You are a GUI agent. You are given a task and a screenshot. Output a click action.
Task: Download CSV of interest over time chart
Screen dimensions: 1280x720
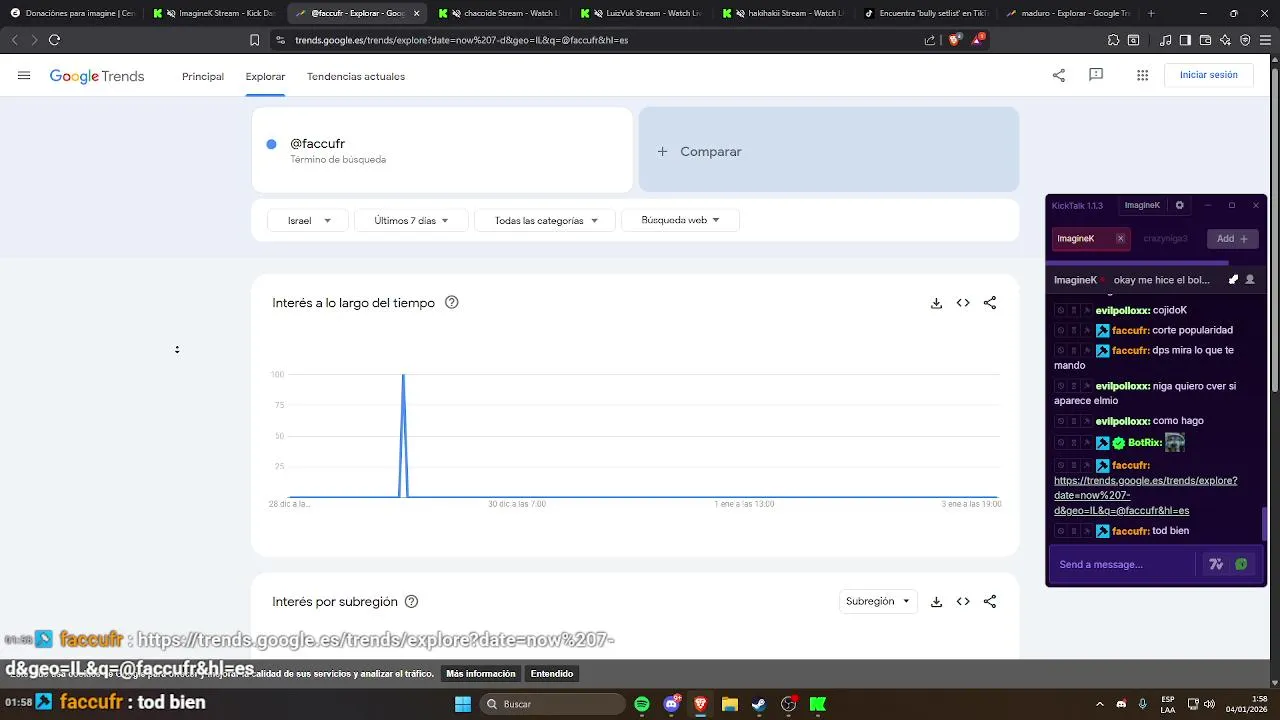point(936,303)
